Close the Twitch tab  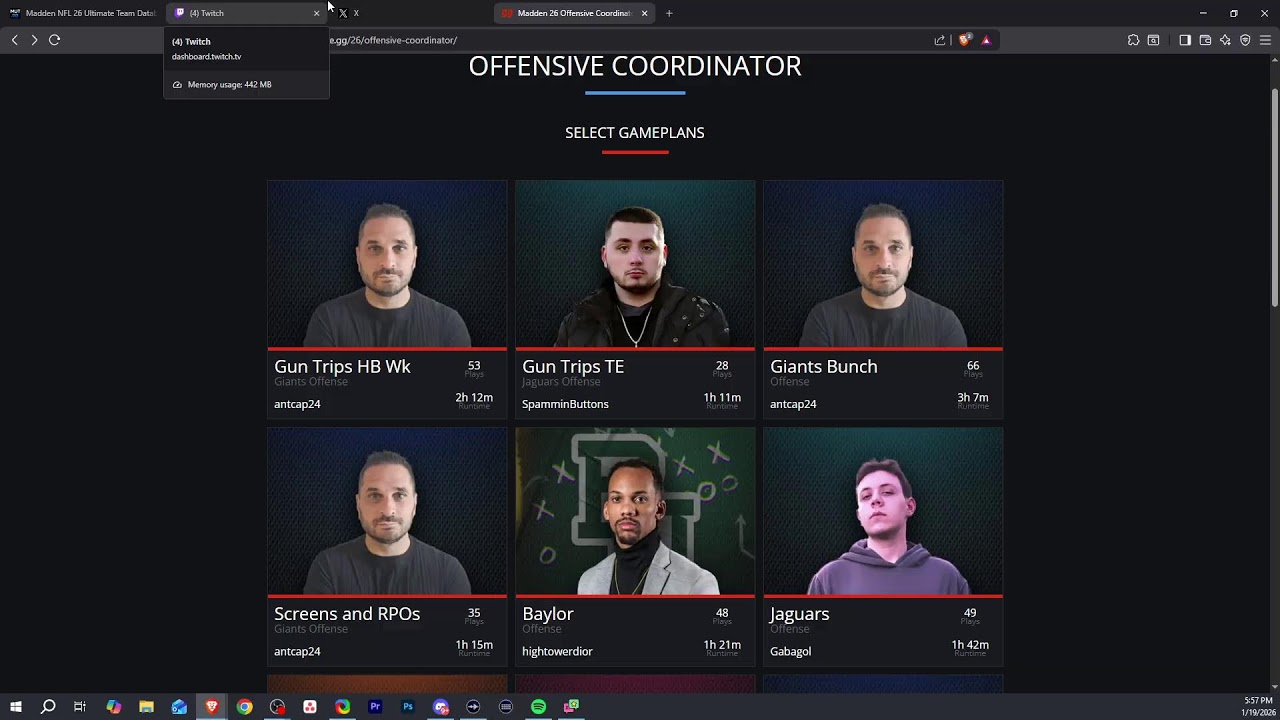pos(317,13)
